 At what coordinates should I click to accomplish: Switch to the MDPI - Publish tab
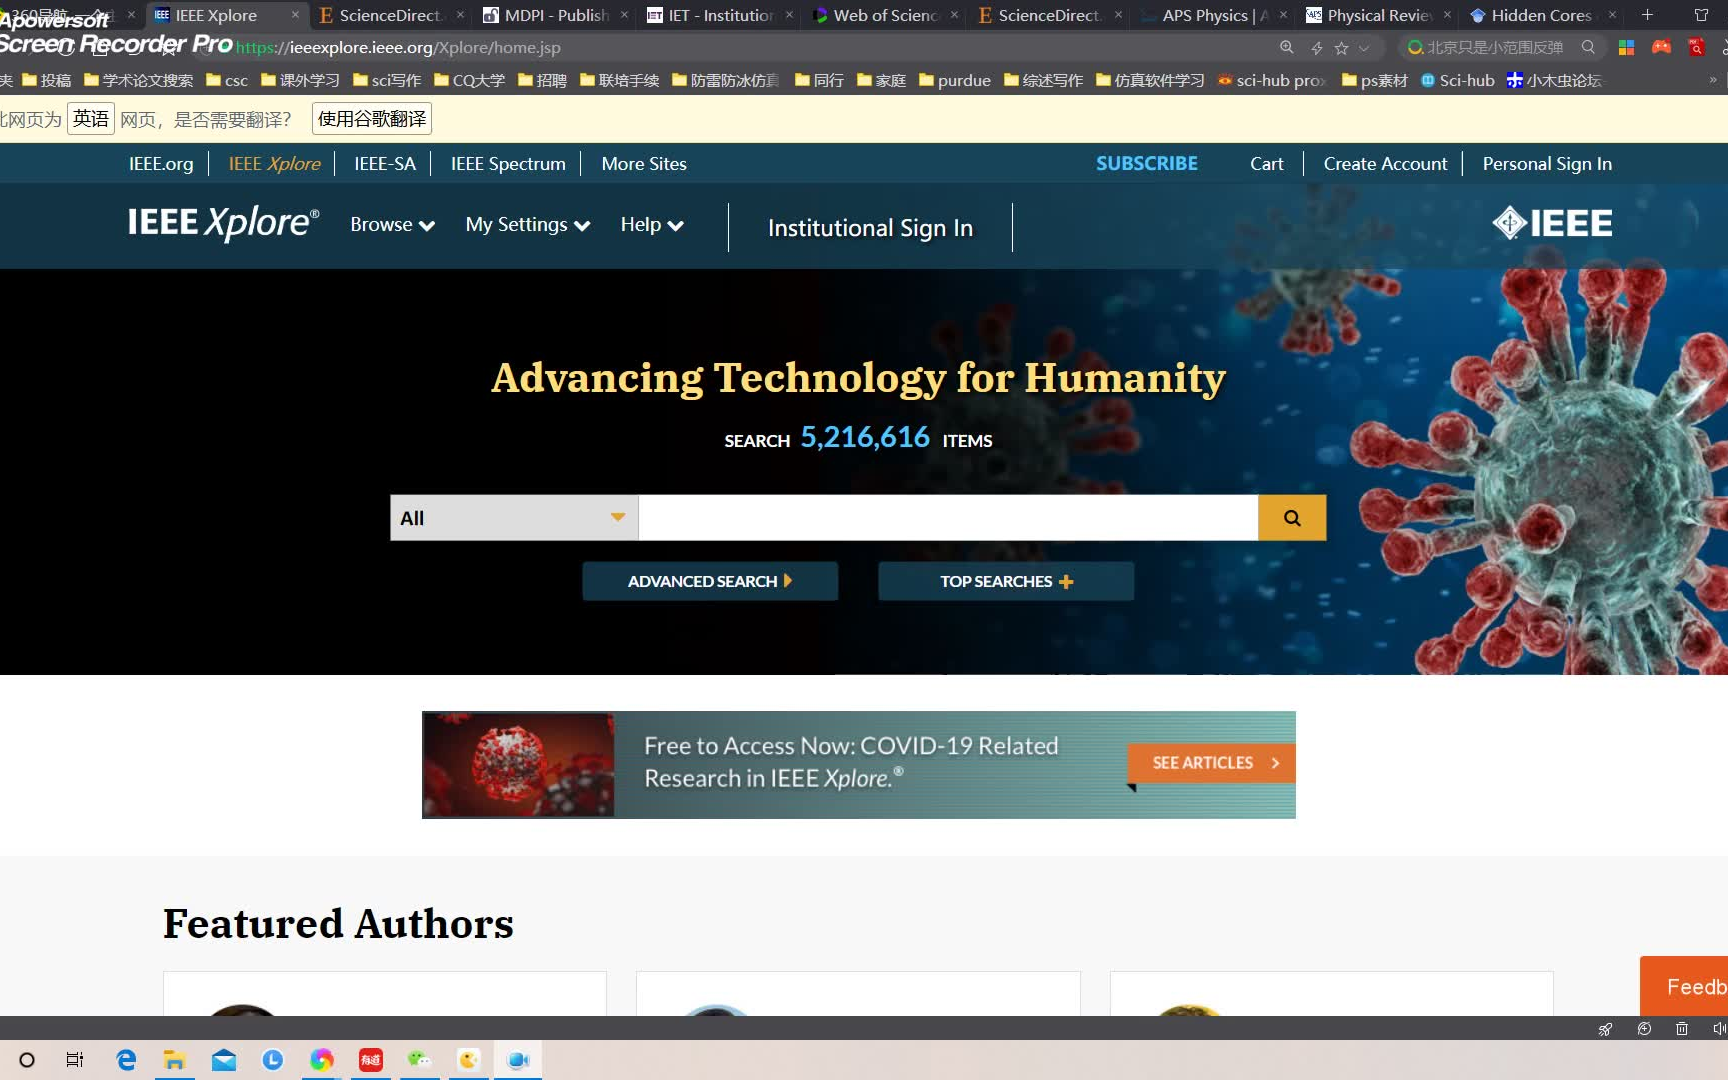[556, 15]
